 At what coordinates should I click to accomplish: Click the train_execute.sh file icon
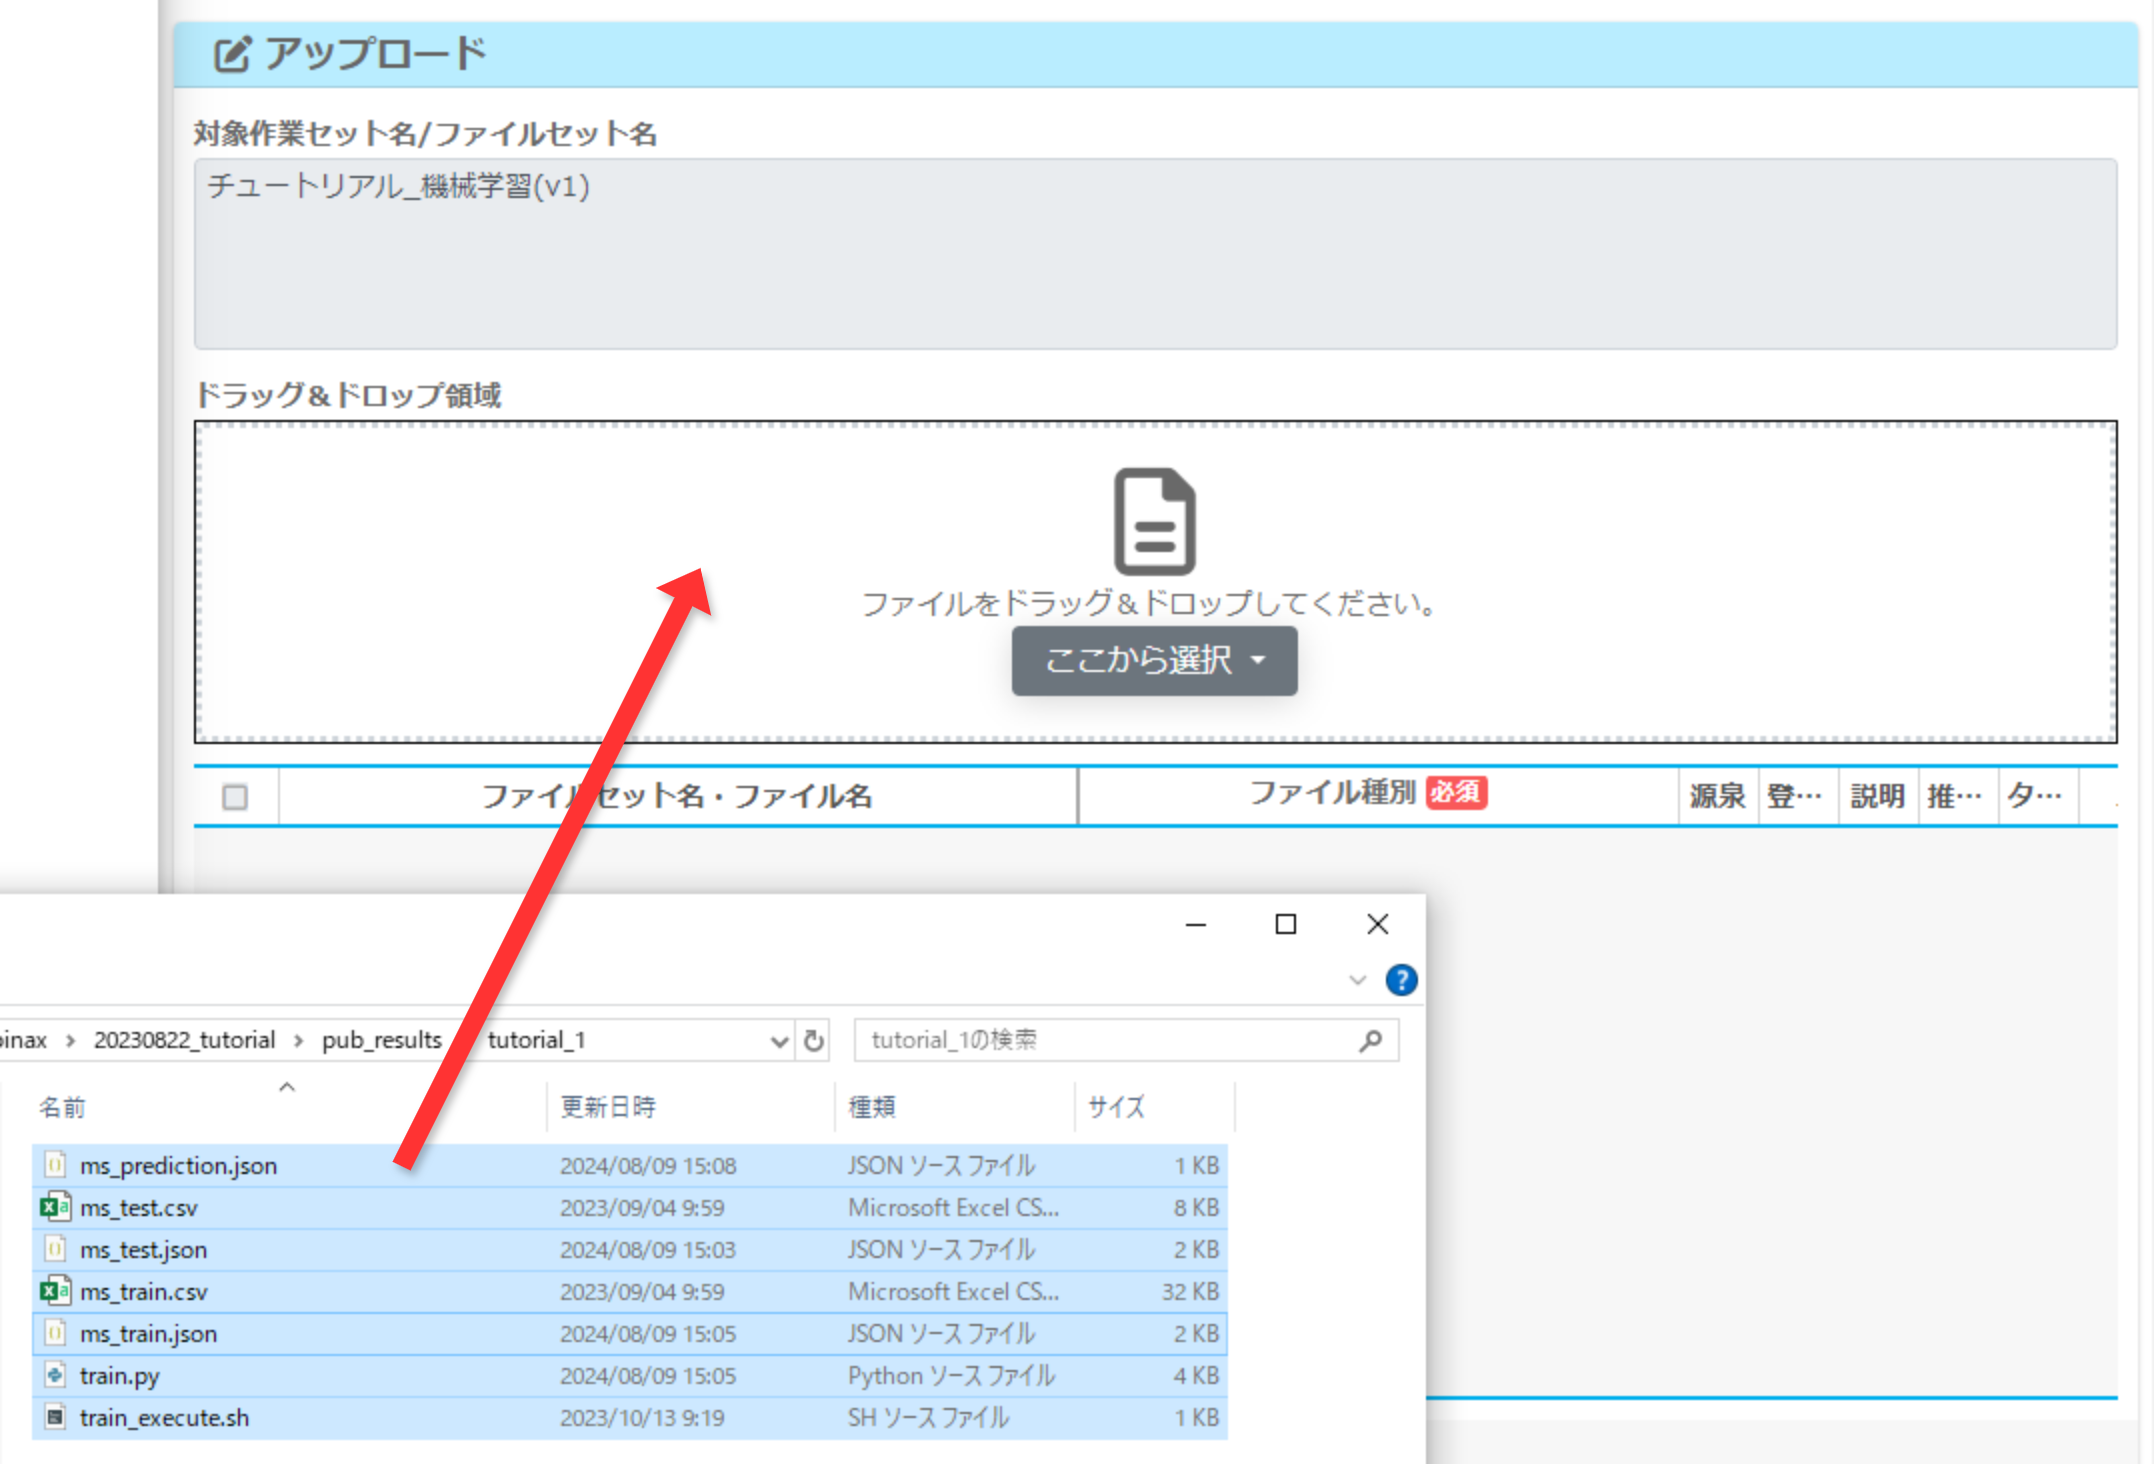tap(55, 1417)
